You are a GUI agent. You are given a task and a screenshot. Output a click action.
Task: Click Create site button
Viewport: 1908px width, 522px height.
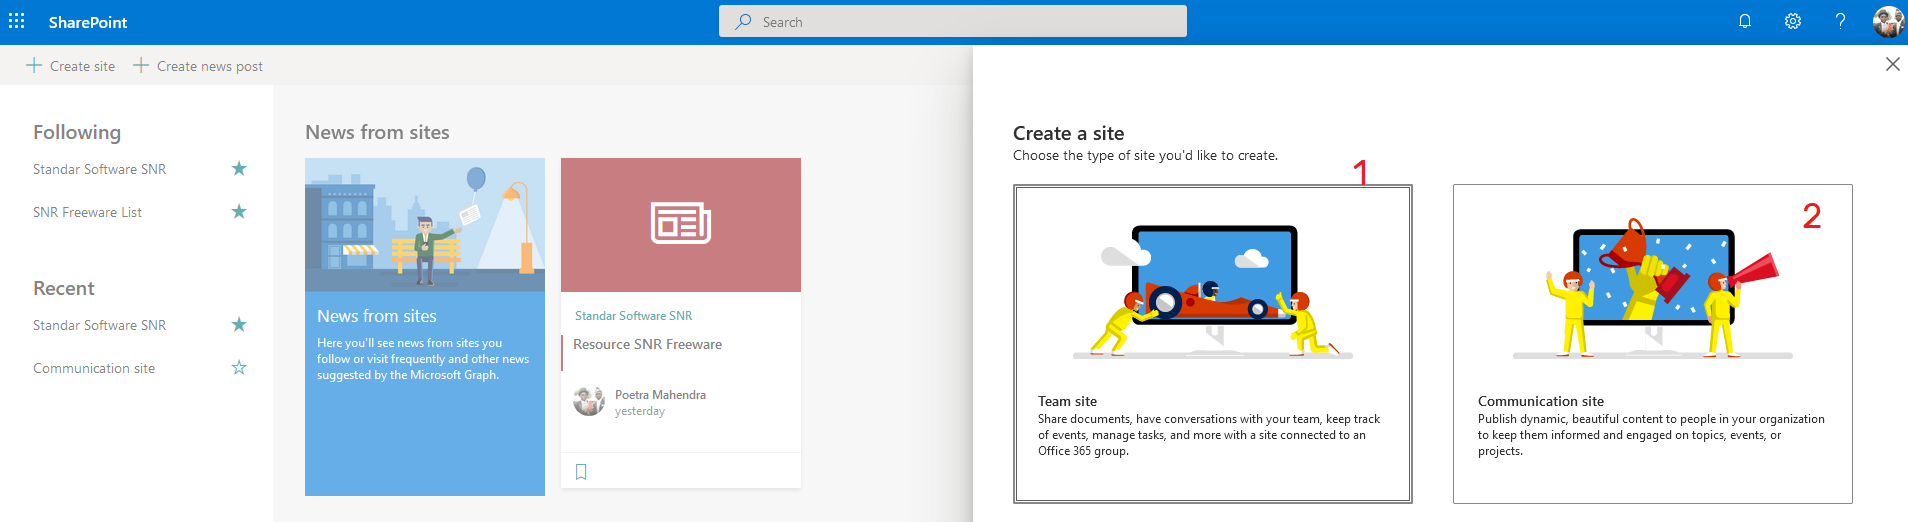point(70,66)
